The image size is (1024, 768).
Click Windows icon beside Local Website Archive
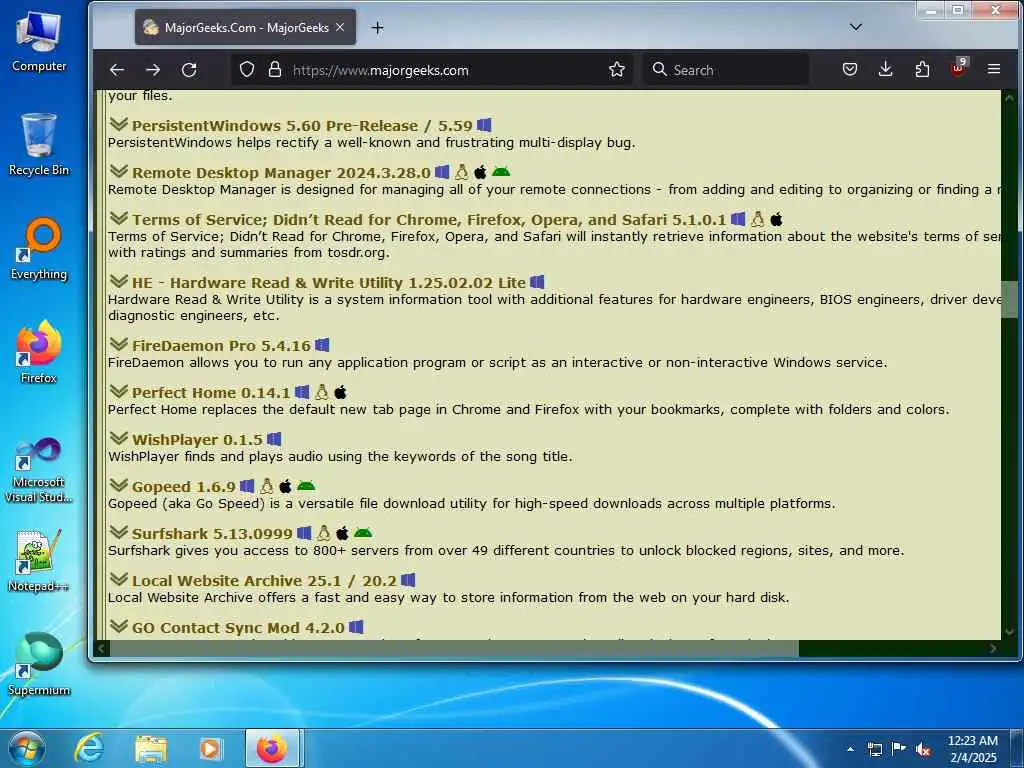[408, 580]
